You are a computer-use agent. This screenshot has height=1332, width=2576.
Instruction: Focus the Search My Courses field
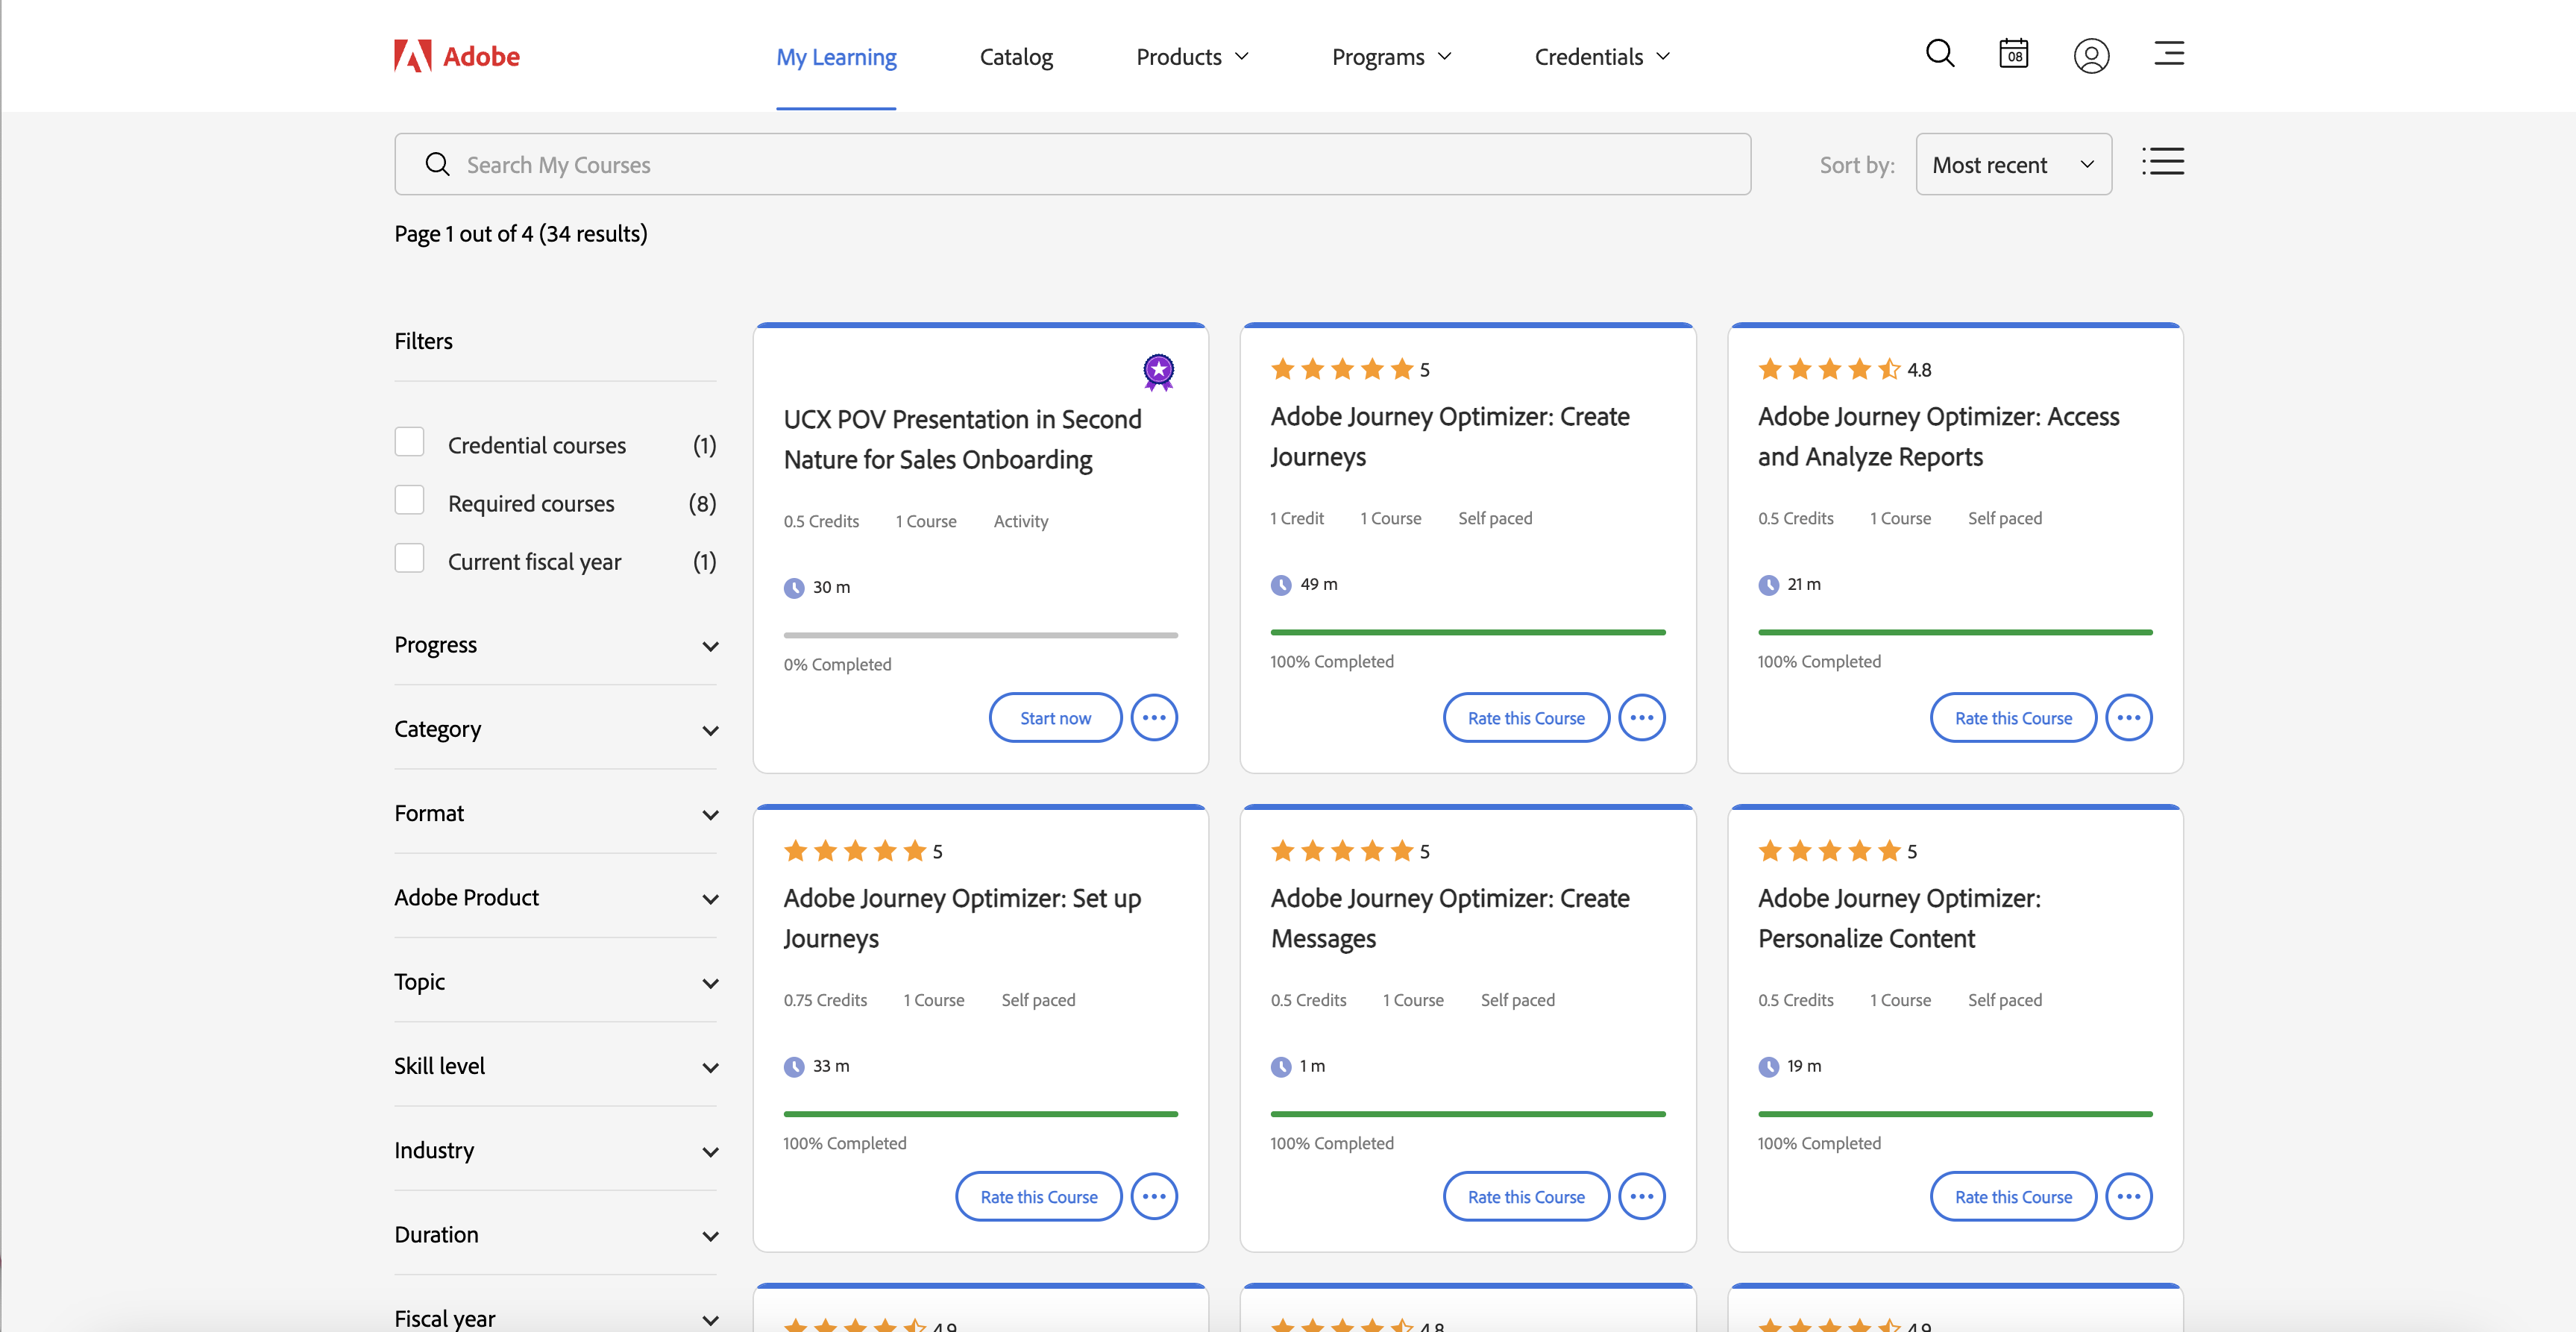coord(1072,164)
